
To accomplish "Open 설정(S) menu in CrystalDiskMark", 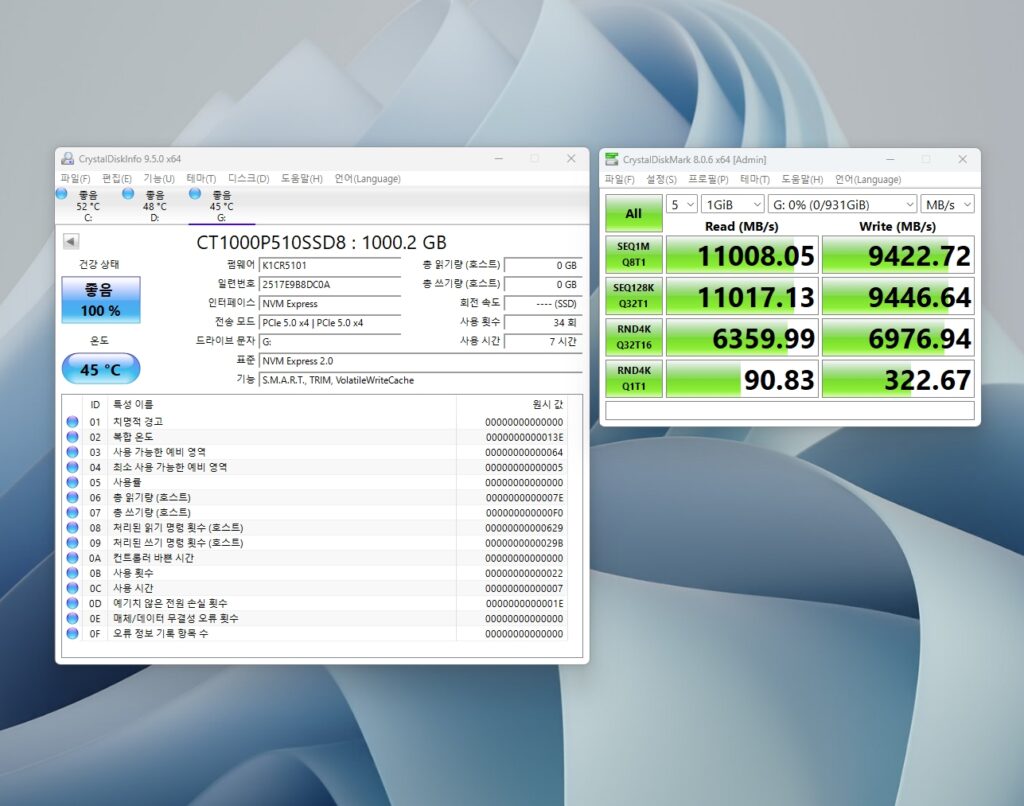I will 661,179.
